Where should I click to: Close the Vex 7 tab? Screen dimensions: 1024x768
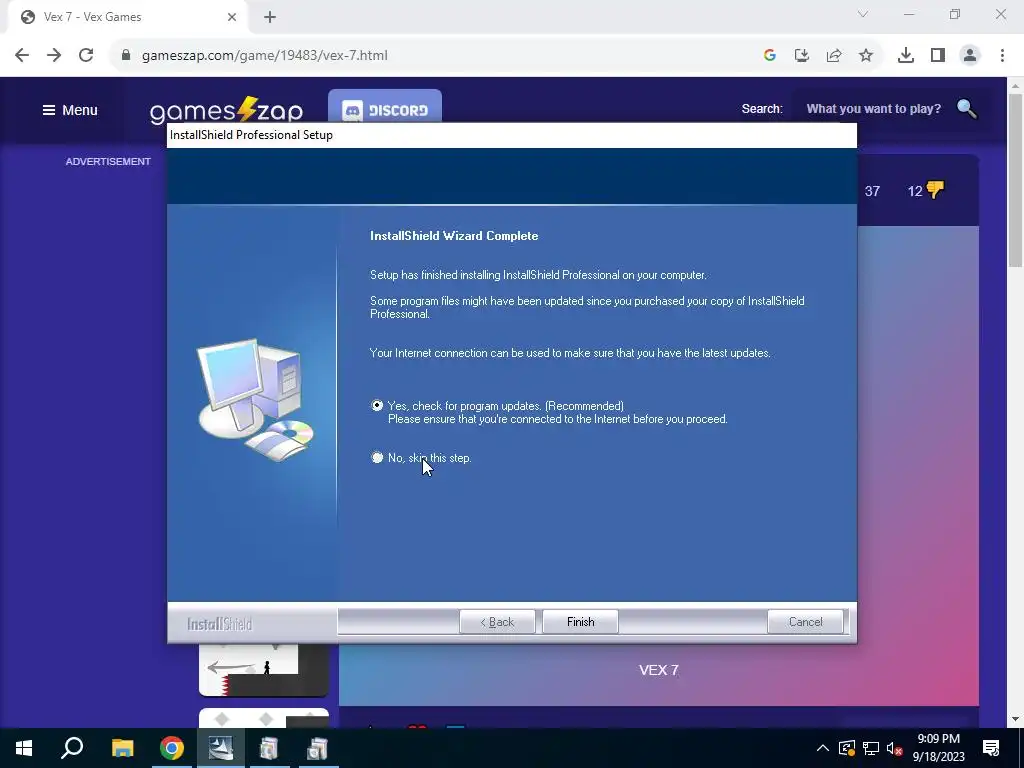232,17
